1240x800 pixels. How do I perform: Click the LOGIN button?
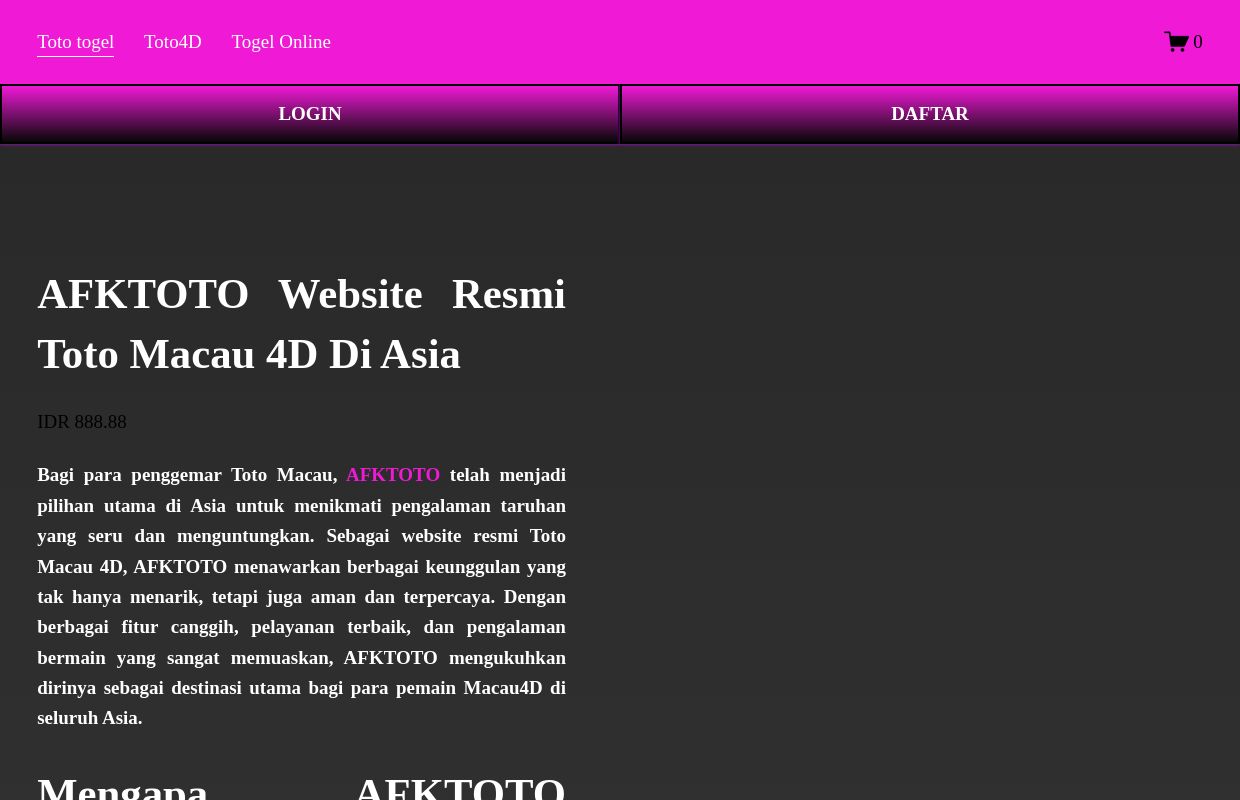pyautogui.click(x=310, y=114)
